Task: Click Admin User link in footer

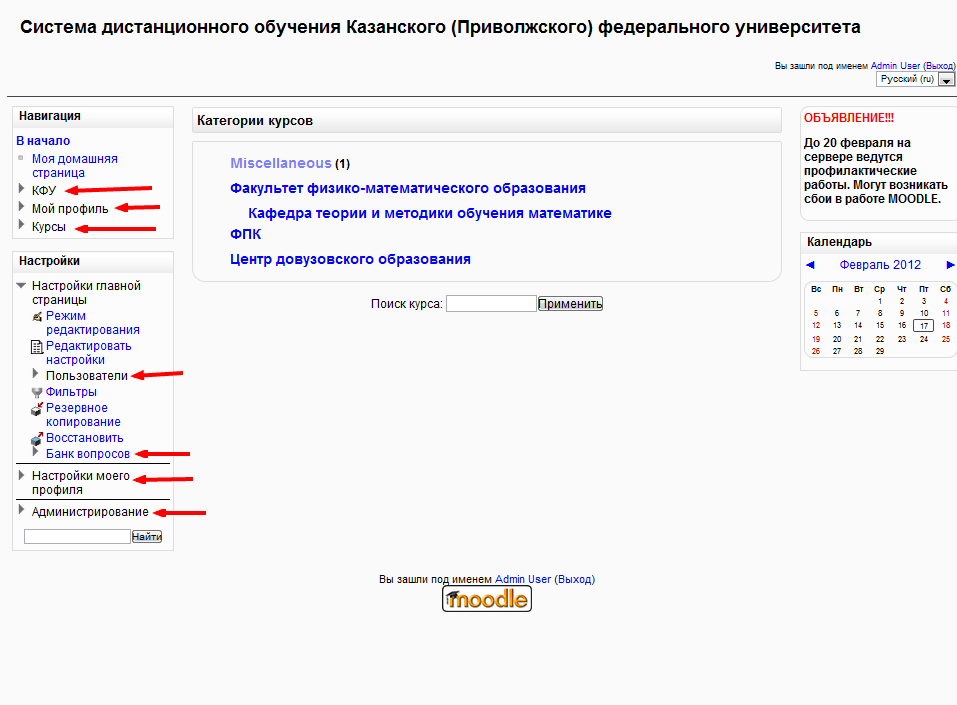Action: [522, 579]
